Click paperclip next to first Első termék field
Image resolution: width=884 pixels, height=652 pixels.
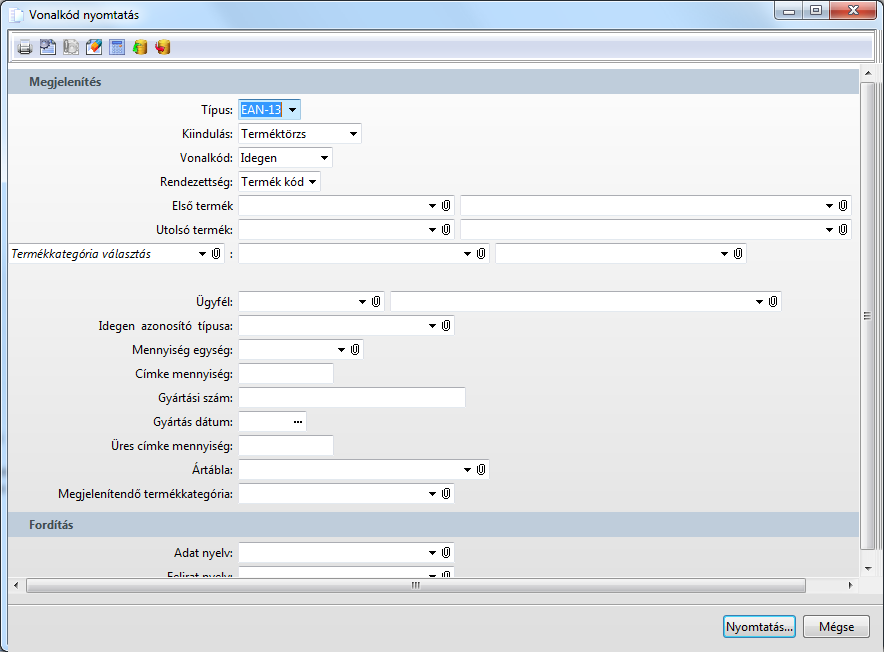(x=446, y=206)
